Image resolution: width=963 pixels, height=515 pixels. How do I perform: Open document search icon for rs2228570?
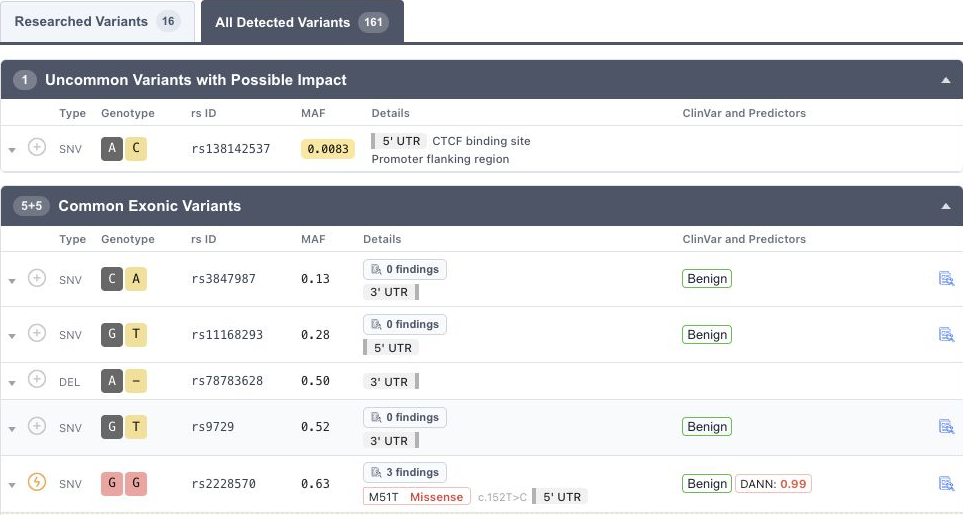tap(946, 484)
